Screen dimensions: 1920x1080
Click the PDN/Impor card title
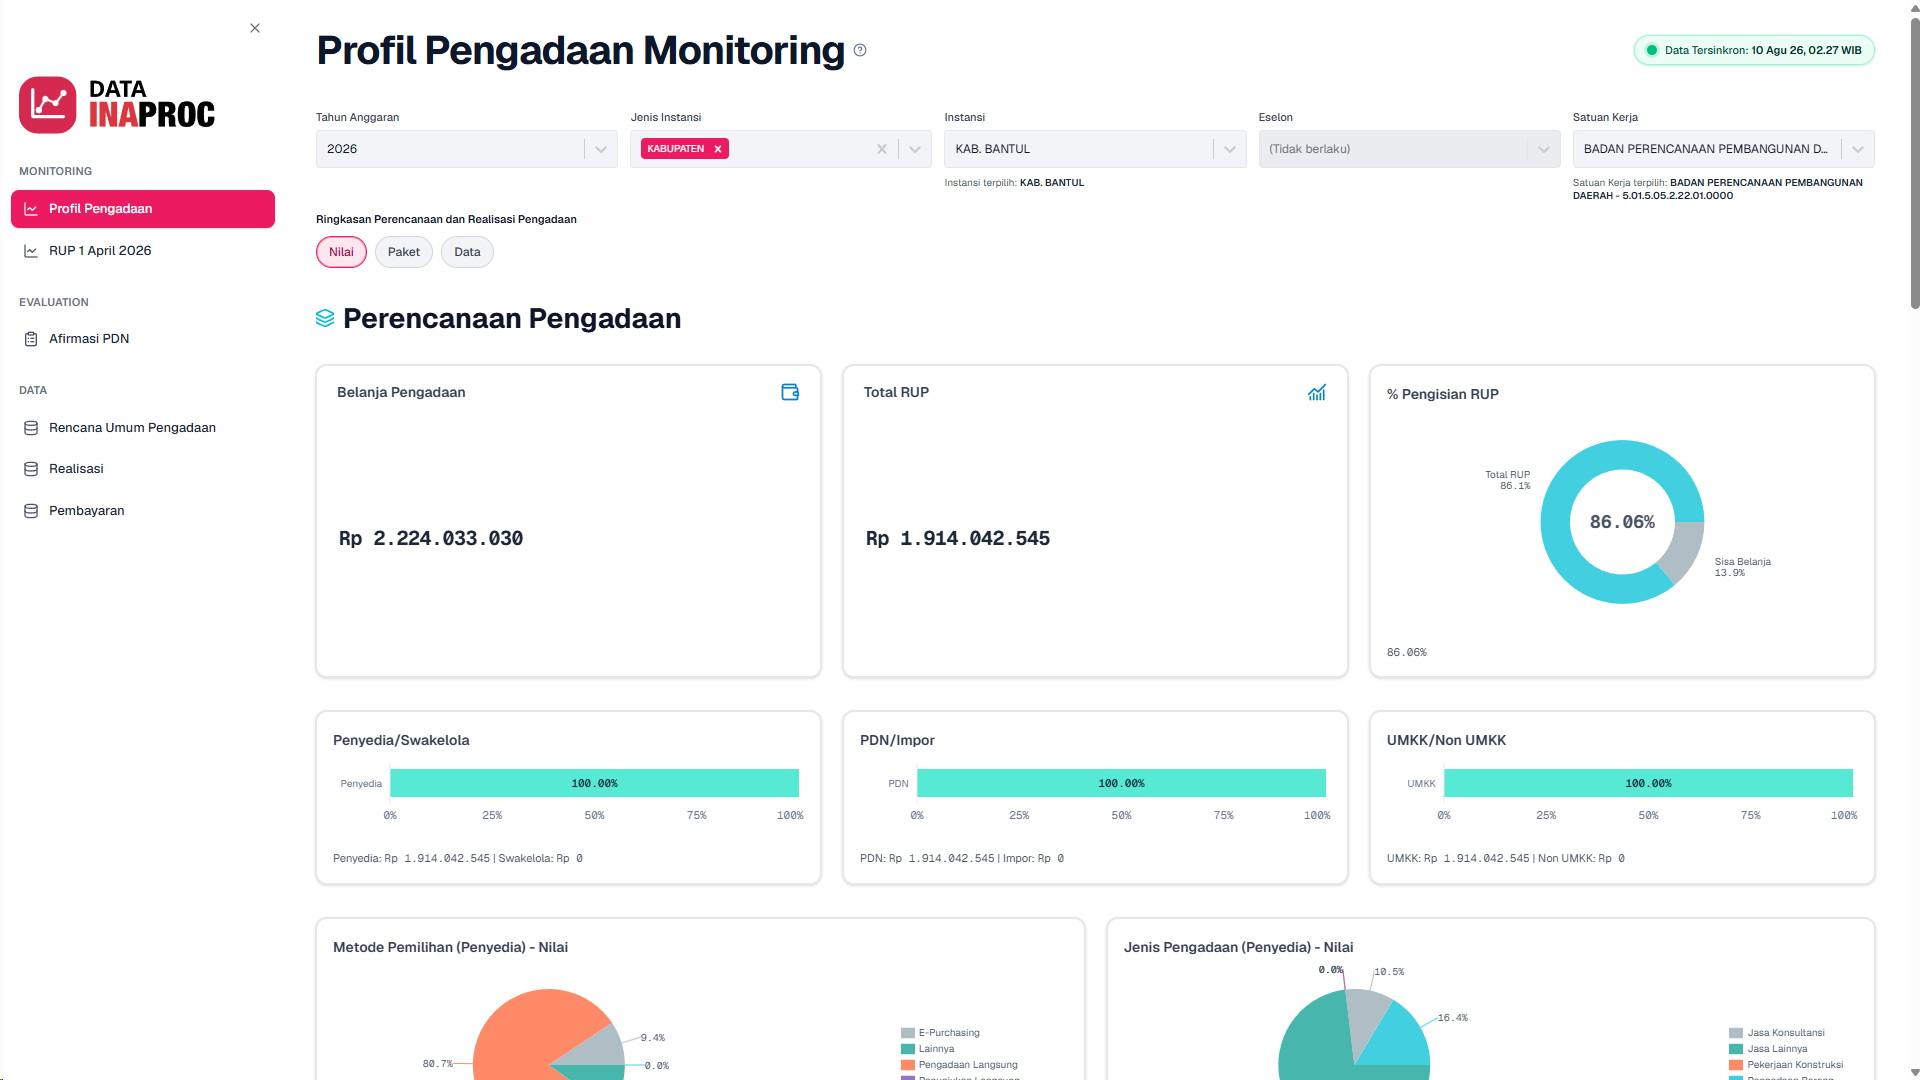coord(897,740)
